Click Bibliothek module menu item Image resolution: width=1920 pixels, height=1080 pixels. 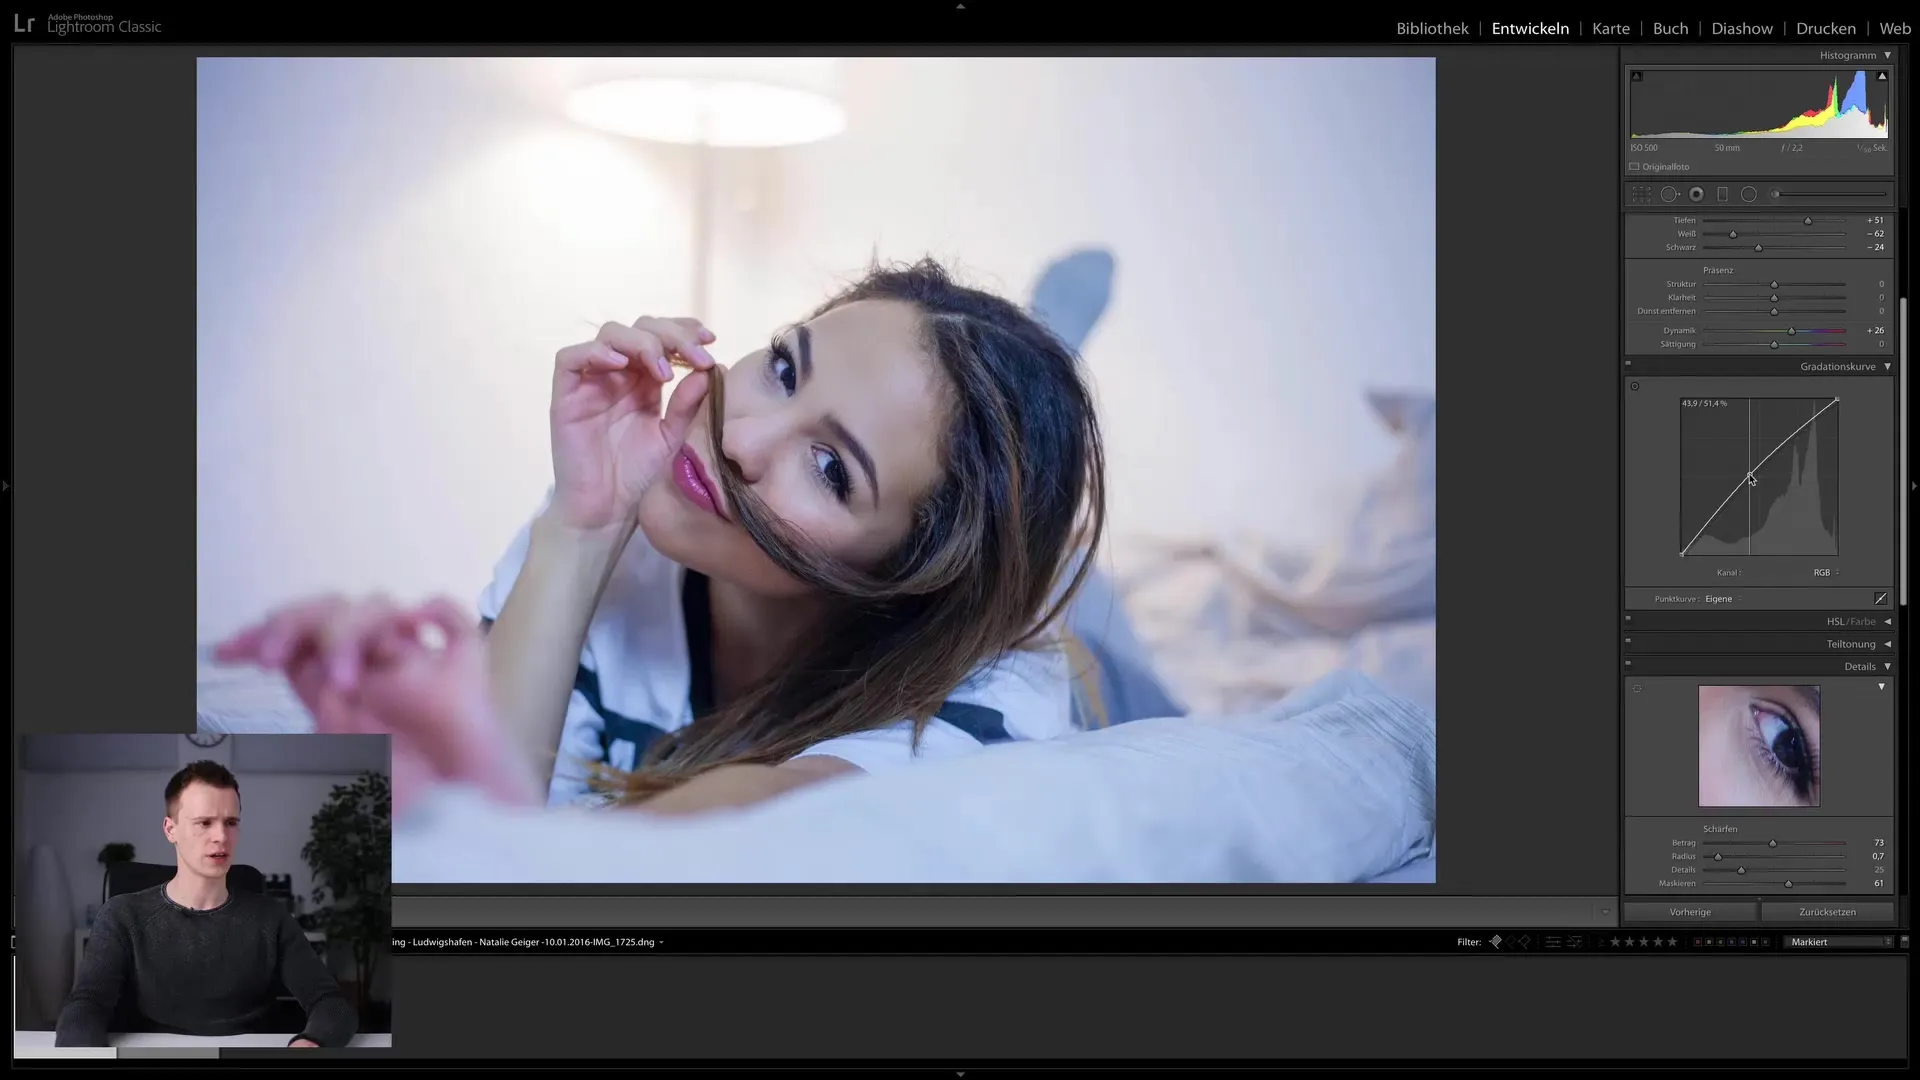[1432, 26]
